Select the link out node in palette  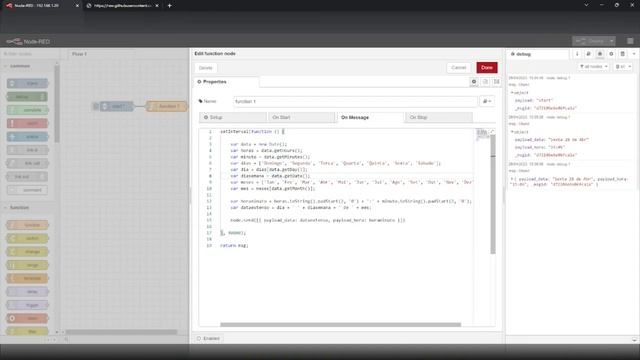(27, 177)
